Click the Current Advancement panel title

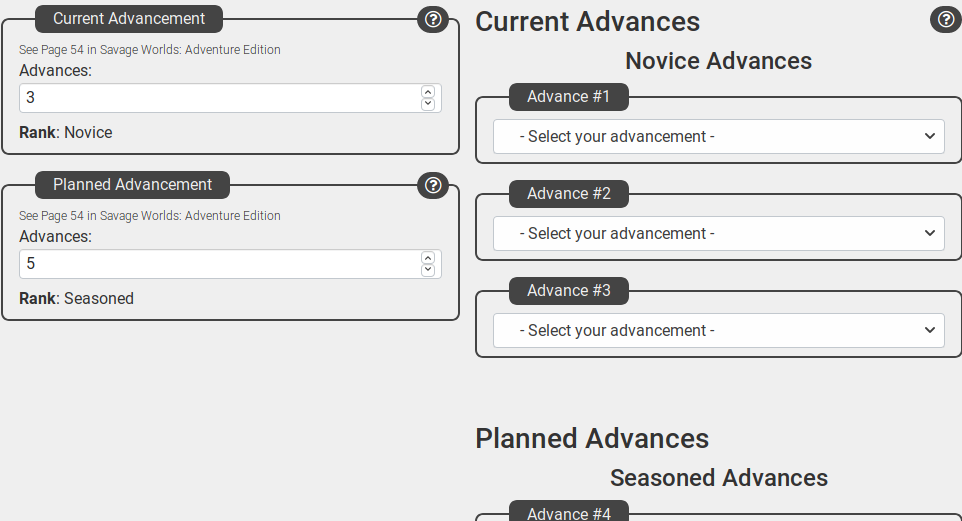click(x=129, y=19)
